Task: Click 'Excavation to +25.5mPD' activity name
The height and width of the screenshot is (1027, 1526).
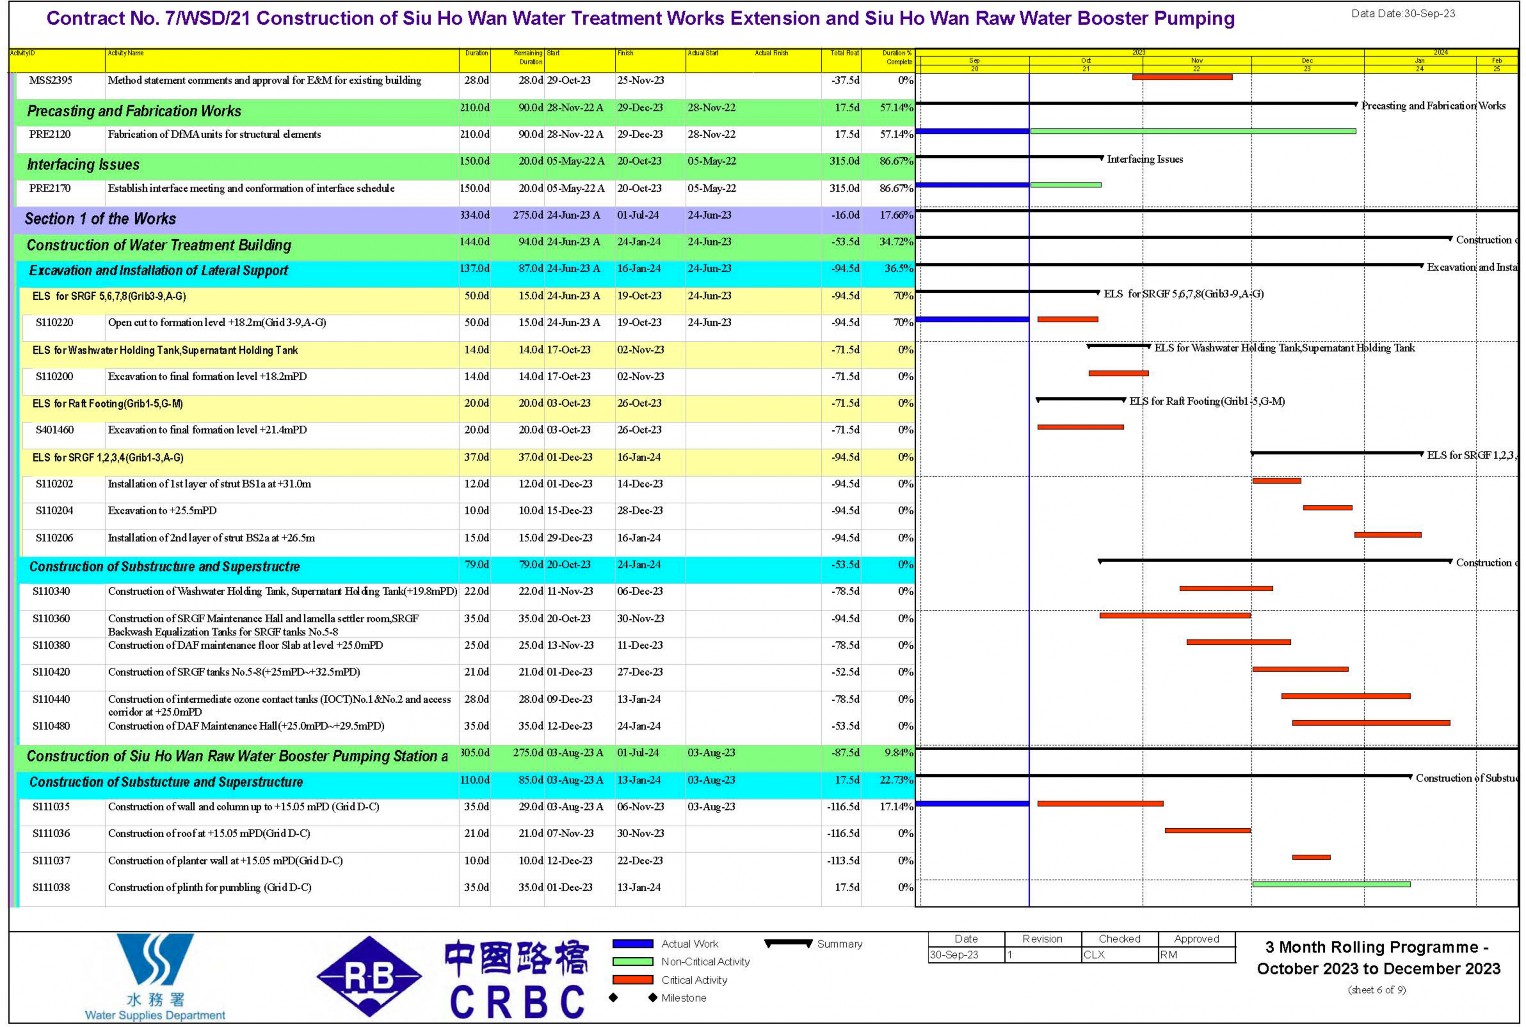Action: click(162, 511)
